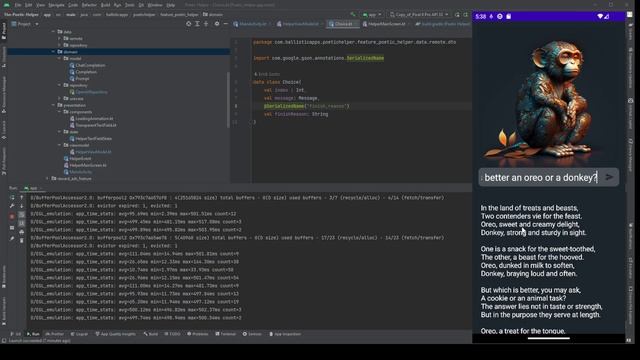The width and height of the screenshot is (640, 360).
Task: Click the collapse all icon in Project panel
Action: pos(206,24)
